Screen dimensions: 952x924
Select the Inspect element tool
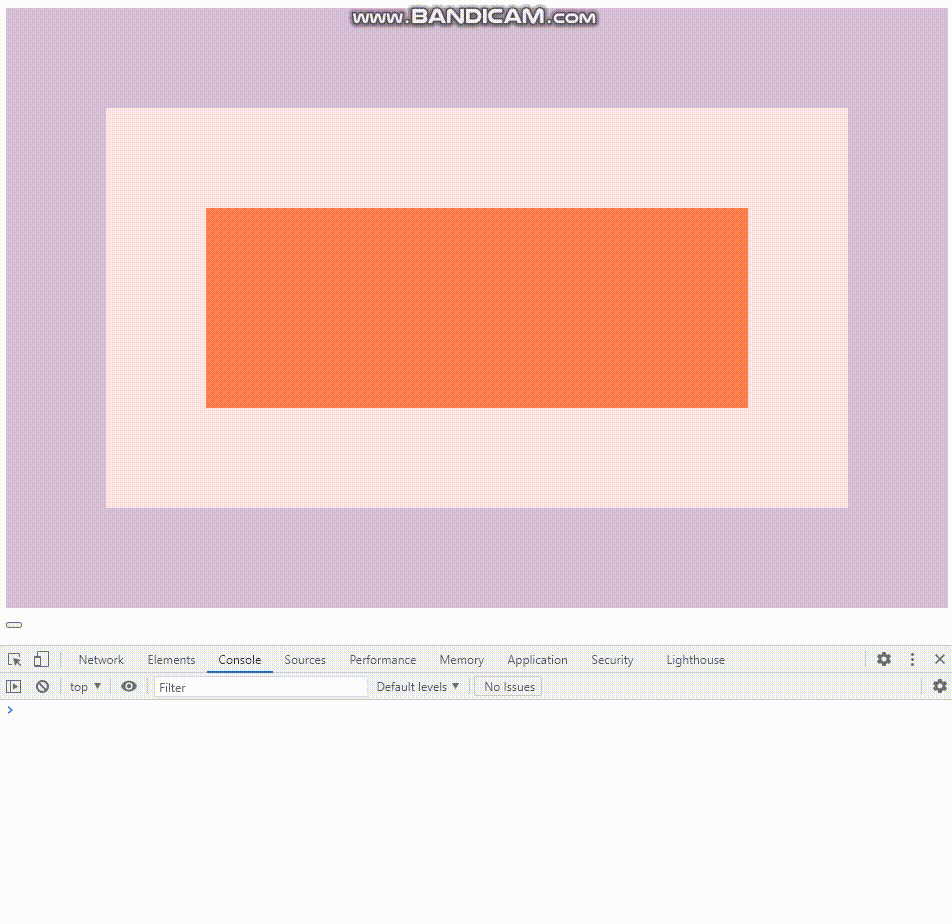tap(14, 660)
